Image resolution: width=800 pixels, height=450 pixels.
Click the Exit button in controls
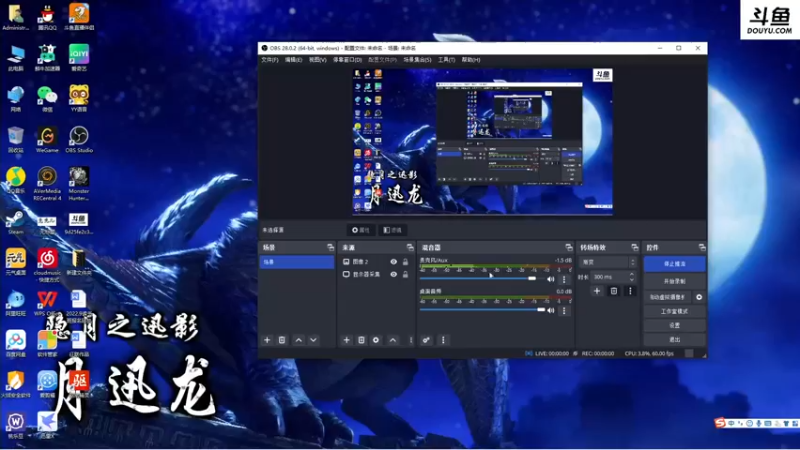click(674, 340)
